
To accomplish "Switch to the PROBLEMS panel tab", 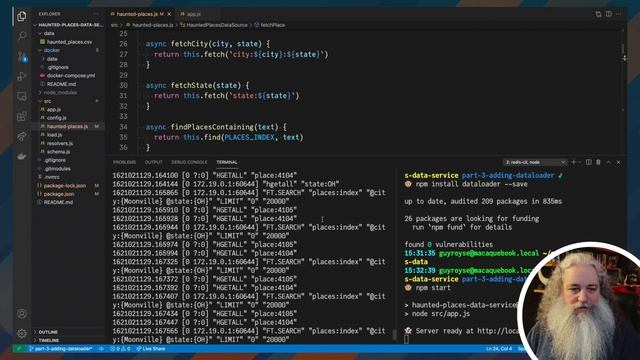I will 124,162.
